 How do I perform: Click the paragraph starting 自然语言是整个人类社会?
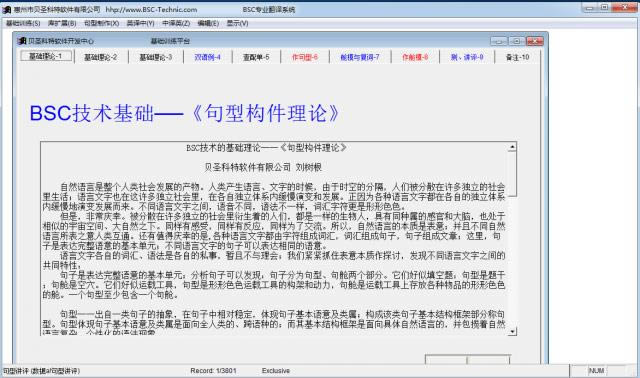[274, 197]
